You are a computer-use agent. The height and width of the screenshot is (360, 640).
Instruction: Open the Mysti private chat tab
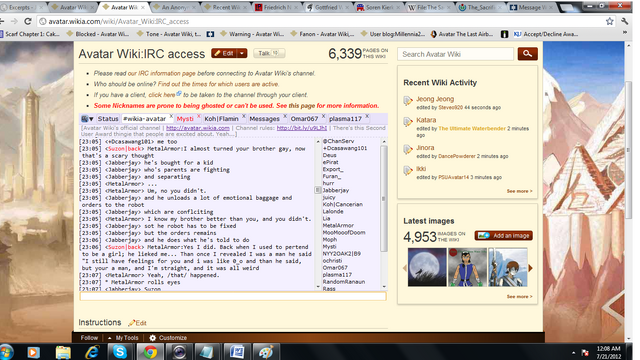[x=185, y=119]
